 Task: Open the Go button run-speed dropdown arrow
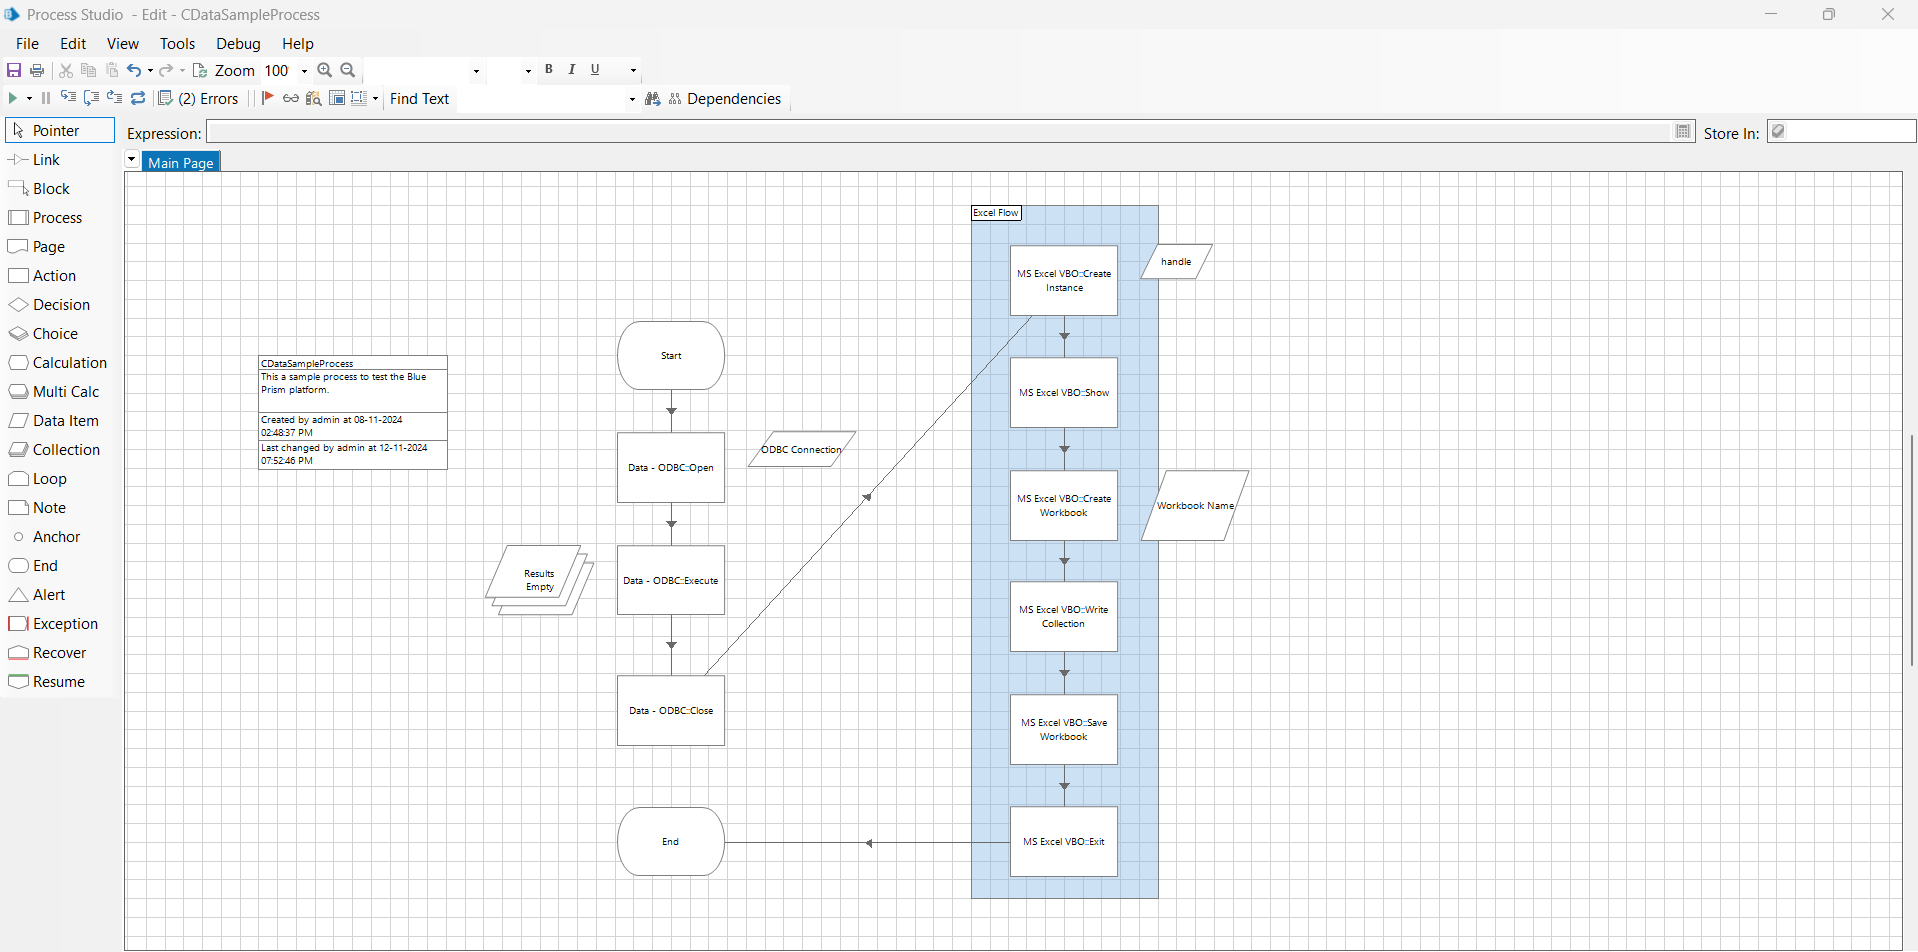click(x=29, y=98)
